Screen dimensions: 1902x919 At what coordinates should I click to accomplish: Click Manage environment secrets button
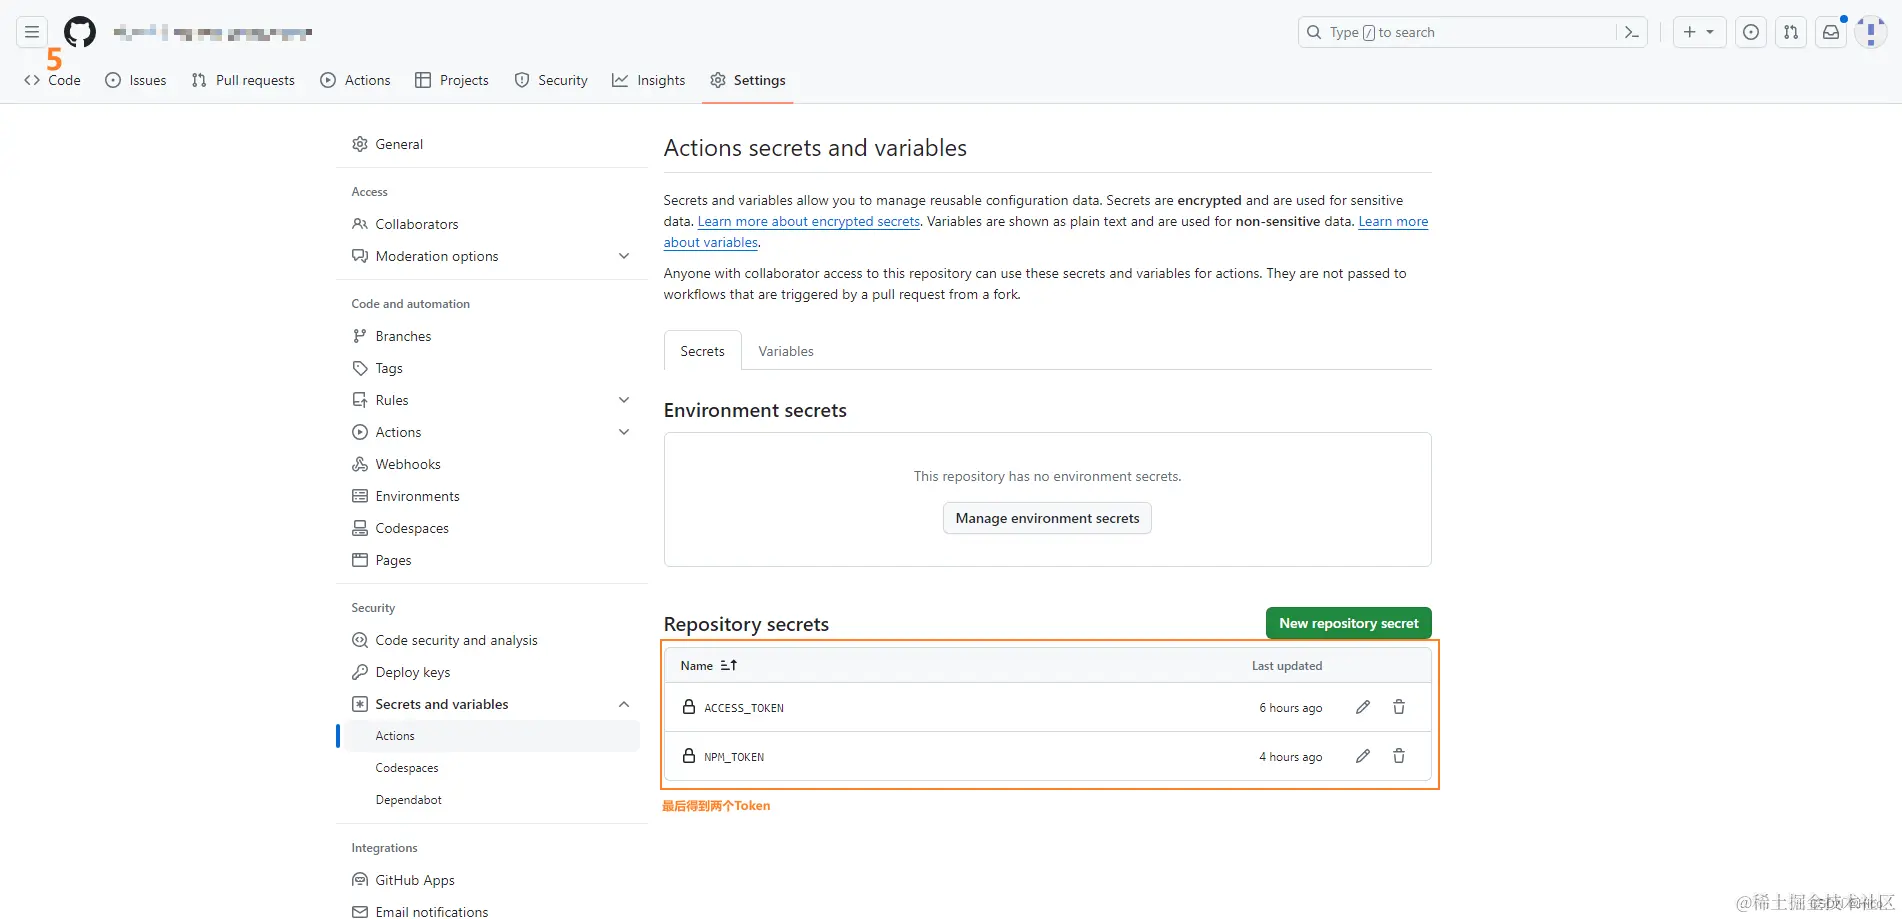1047,518
